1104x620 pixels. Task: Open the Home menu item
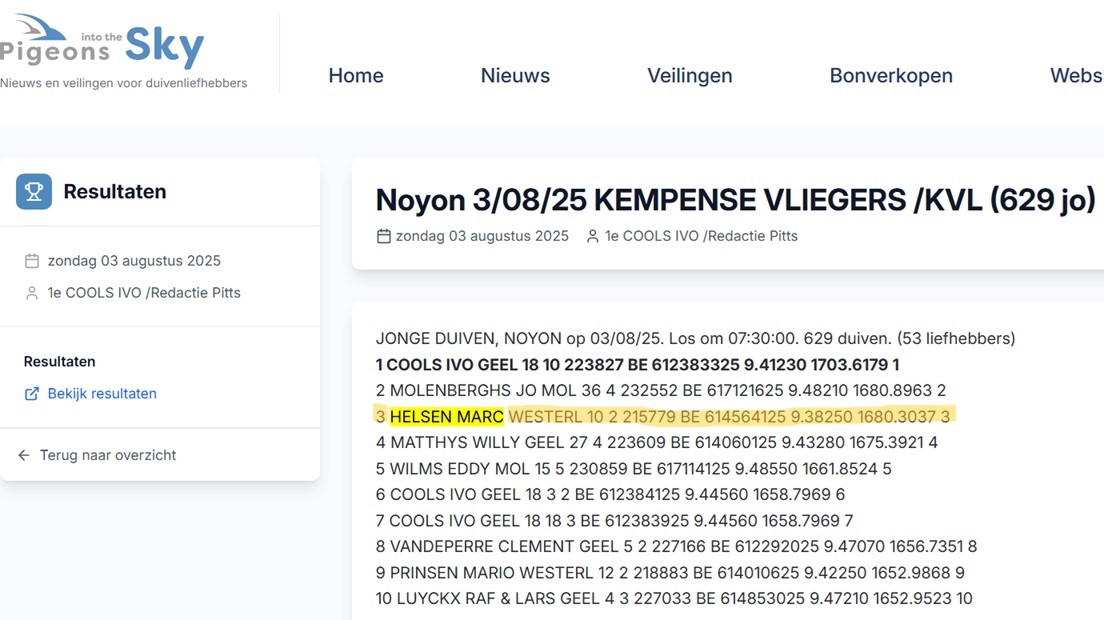(x=356, y=76)
